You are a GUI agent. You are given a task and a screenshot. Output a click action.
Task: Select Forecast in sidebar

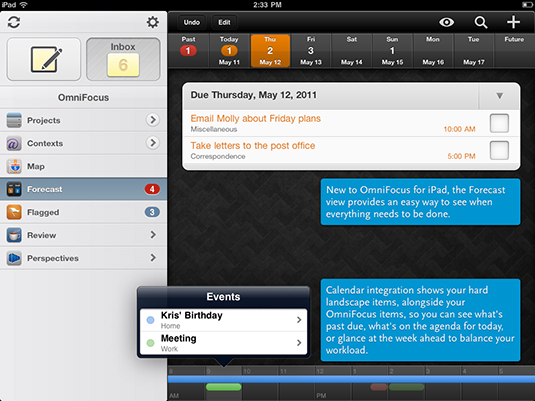coord(84,189)
